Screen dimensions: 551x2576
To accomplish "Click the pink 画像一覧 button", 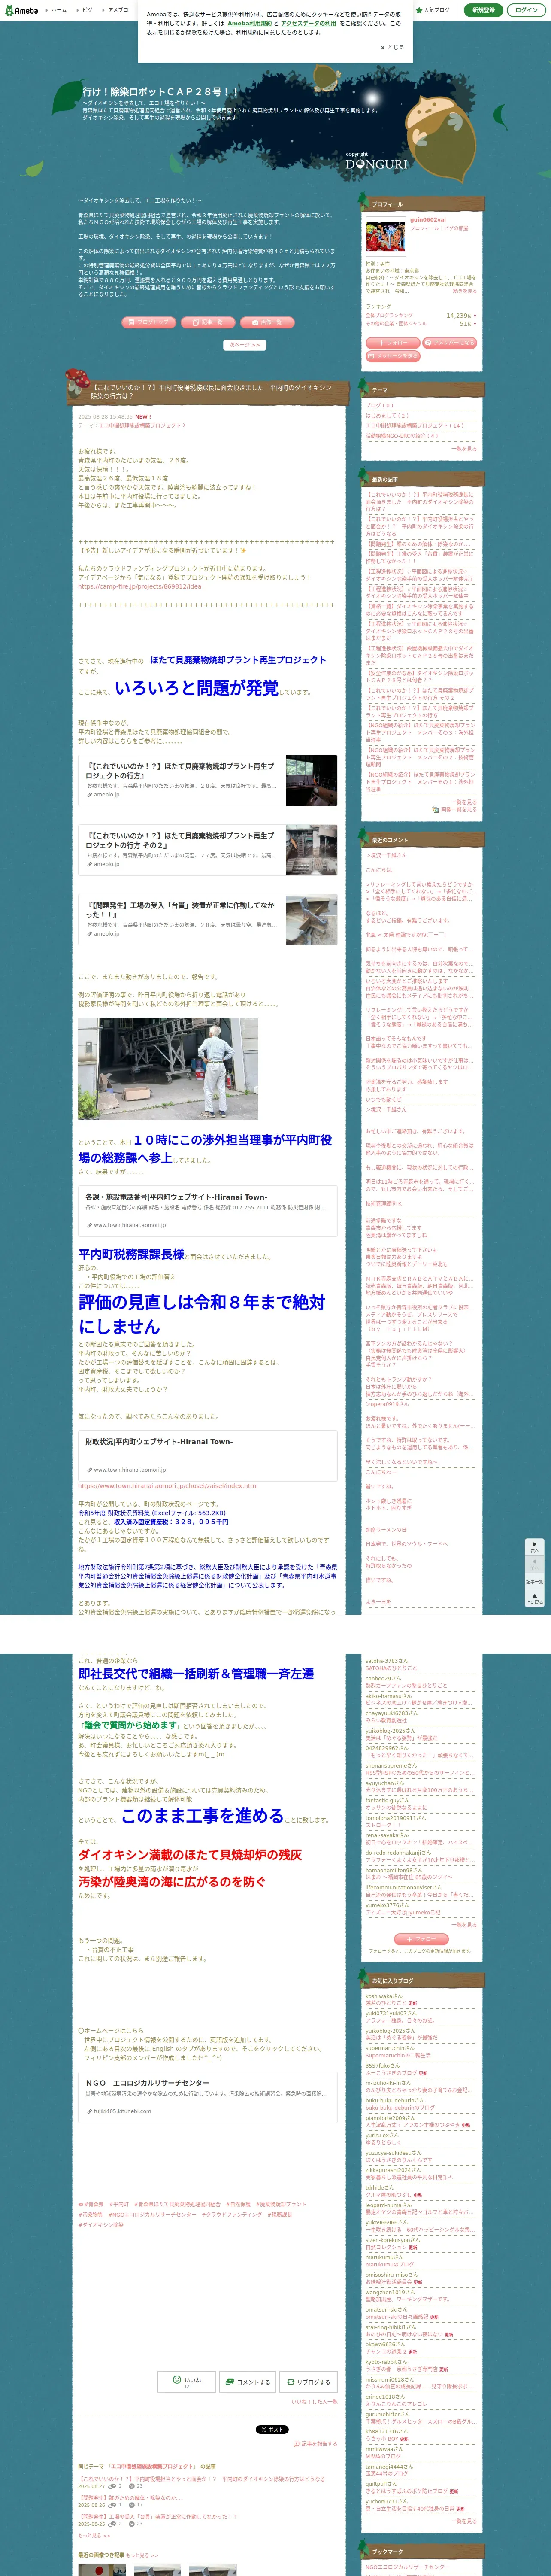I will 266,322.
